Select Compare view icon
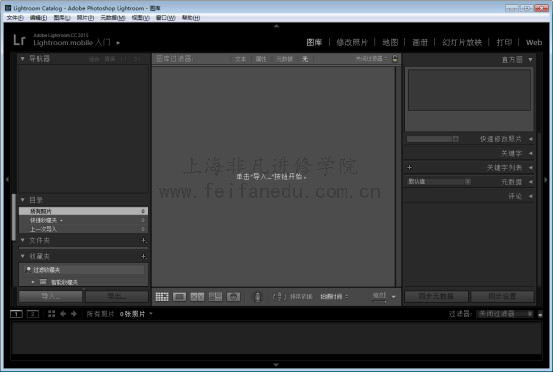 197,297
